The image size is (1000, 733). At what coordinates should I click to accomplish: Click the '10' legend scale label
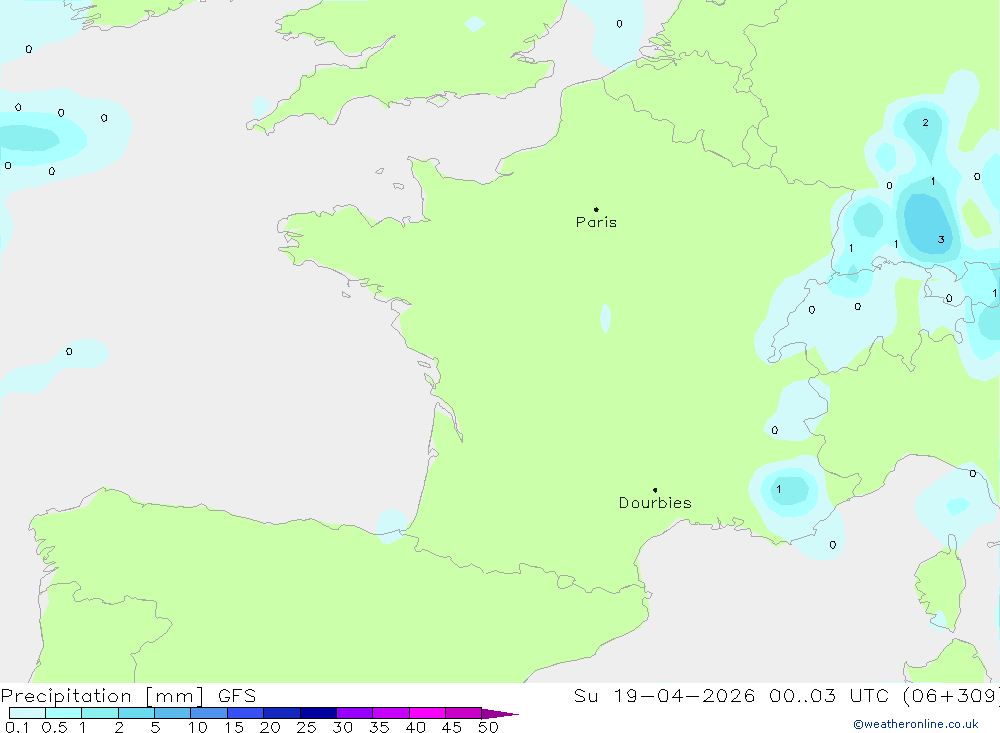198,727
